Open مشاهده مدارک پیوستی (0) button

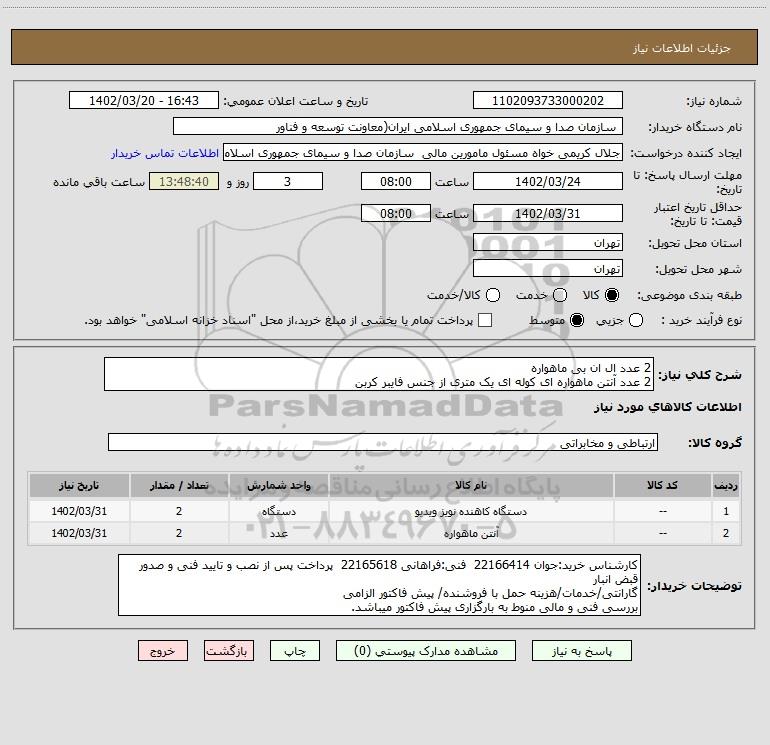(426, 651)
